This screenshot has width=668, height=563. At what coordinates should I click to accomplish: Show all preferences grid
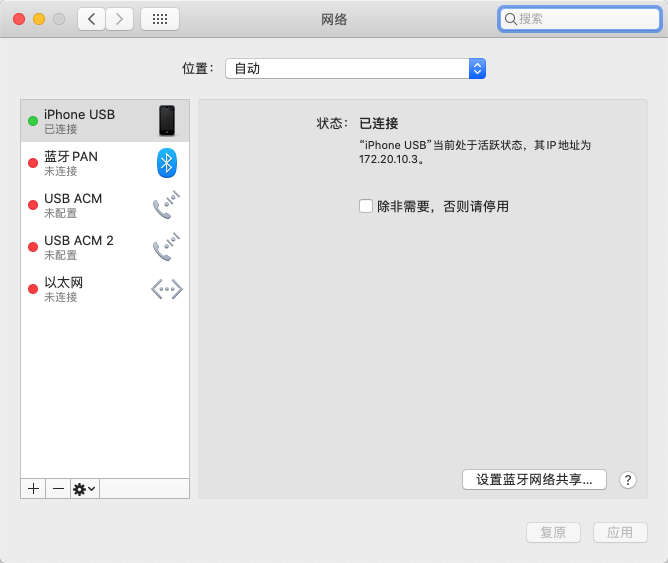point(160,19)
